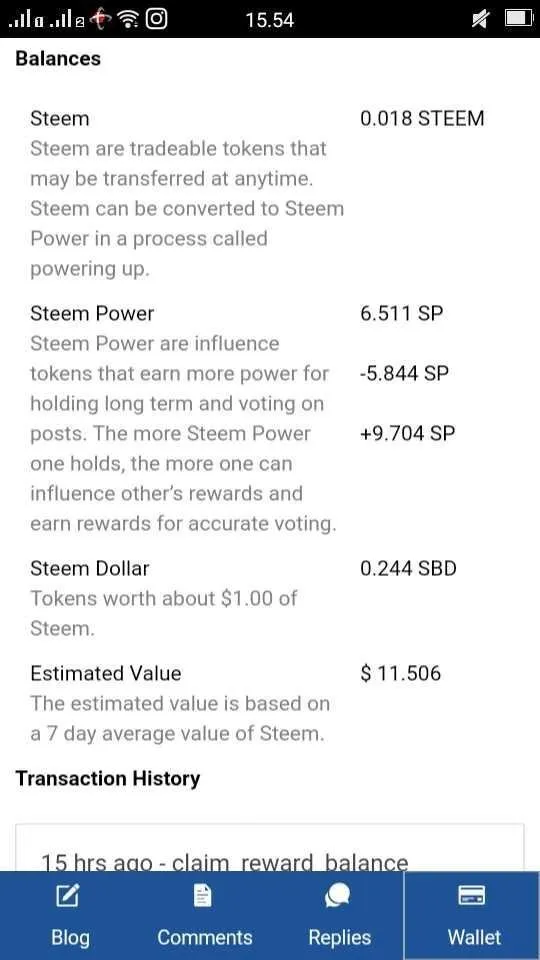Tap the Instagram icon in status bar

tap(157, 19)
